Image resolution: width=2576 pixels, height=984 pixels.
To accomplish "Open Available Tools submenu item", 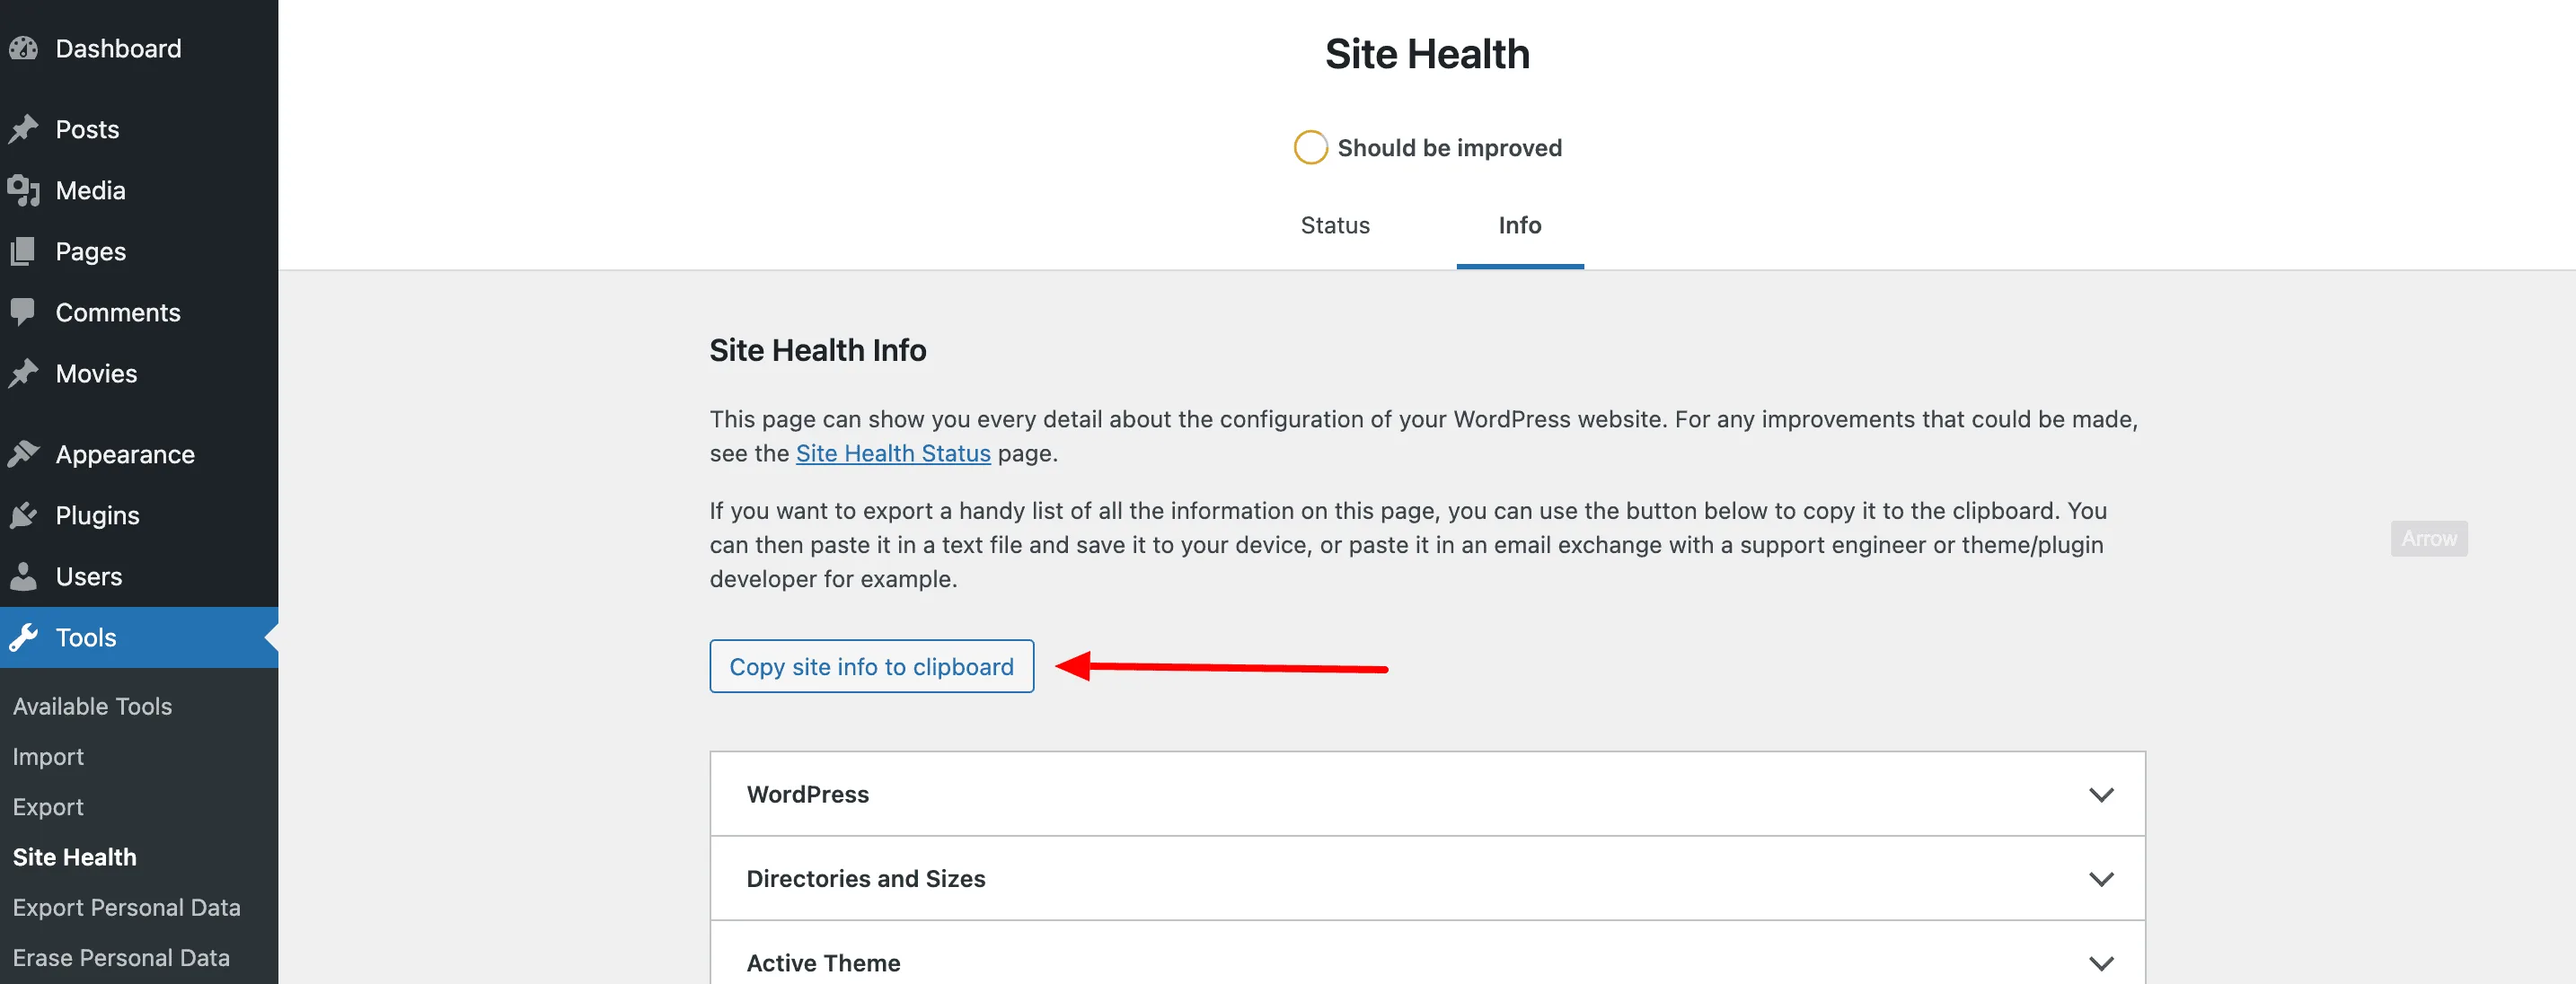I will [92, 706].
